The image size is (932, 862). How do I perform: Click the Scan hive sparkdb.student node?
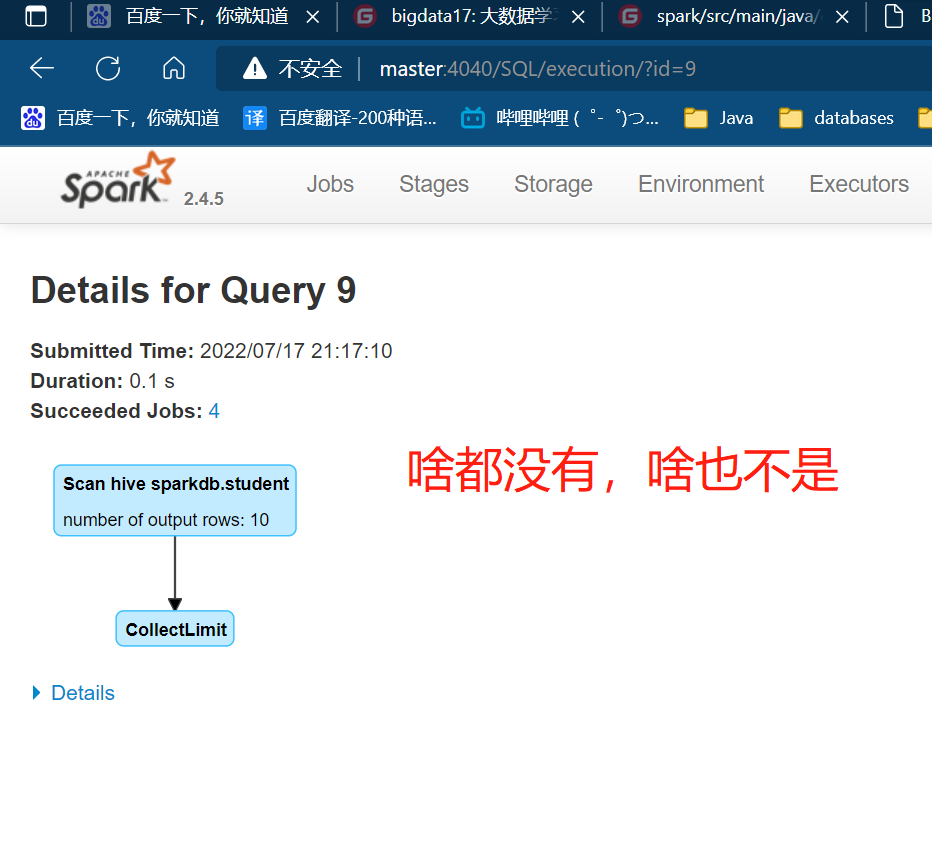coord(175,501)
